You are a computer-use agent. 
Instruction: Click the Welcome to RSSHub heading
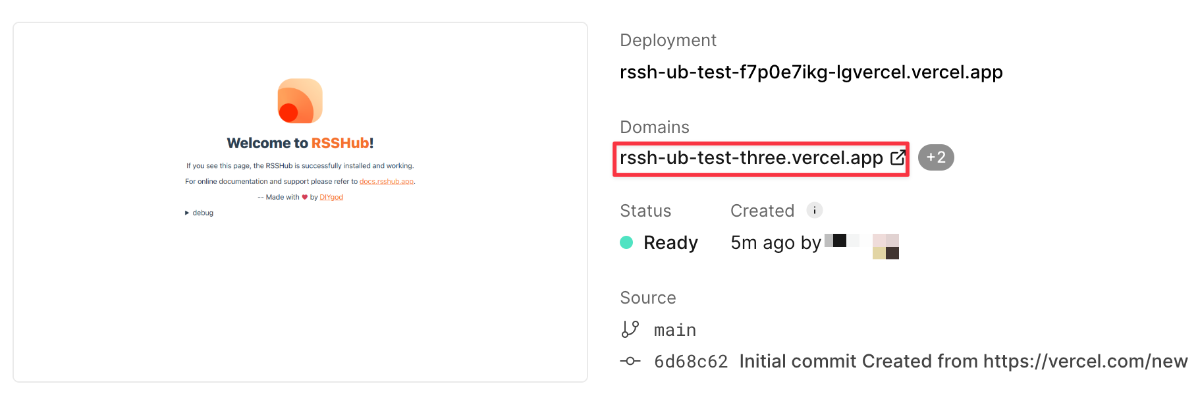click(300, 143)
